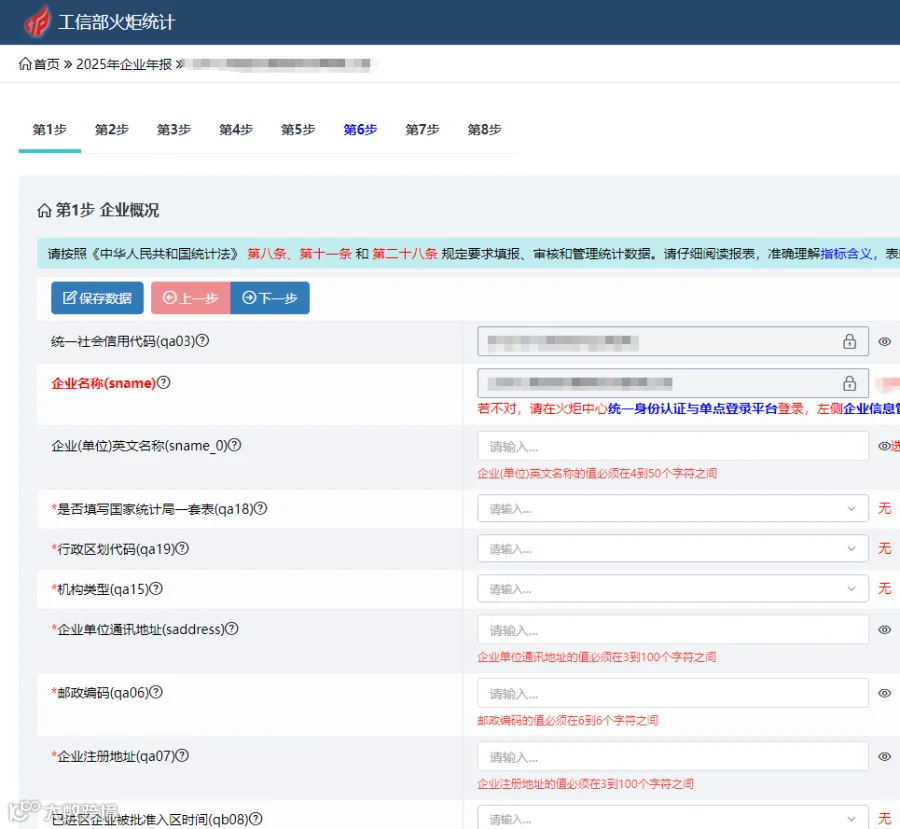The width and height of the screenshot is (900, 829).
Task: Click help icon beside 已进区企业被批准入区时间(qb08)
Action: pos(256,819)
